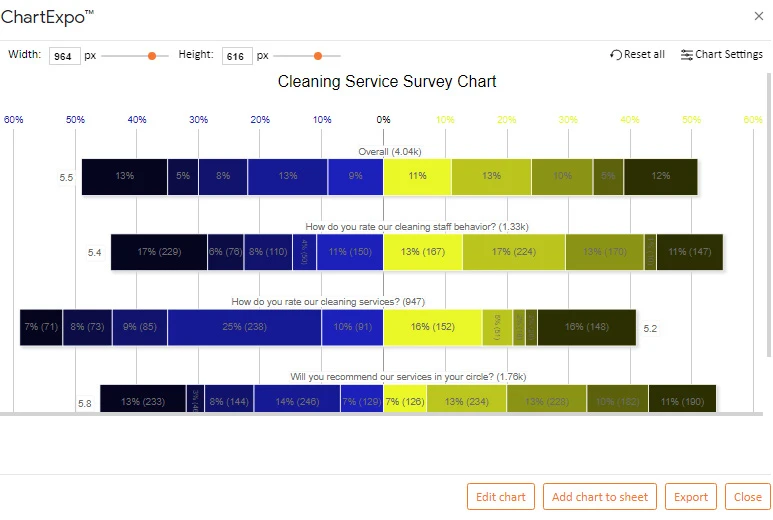Select the 25% (238) segment
This screenshot has height=520, width=773.
[245, 327]
